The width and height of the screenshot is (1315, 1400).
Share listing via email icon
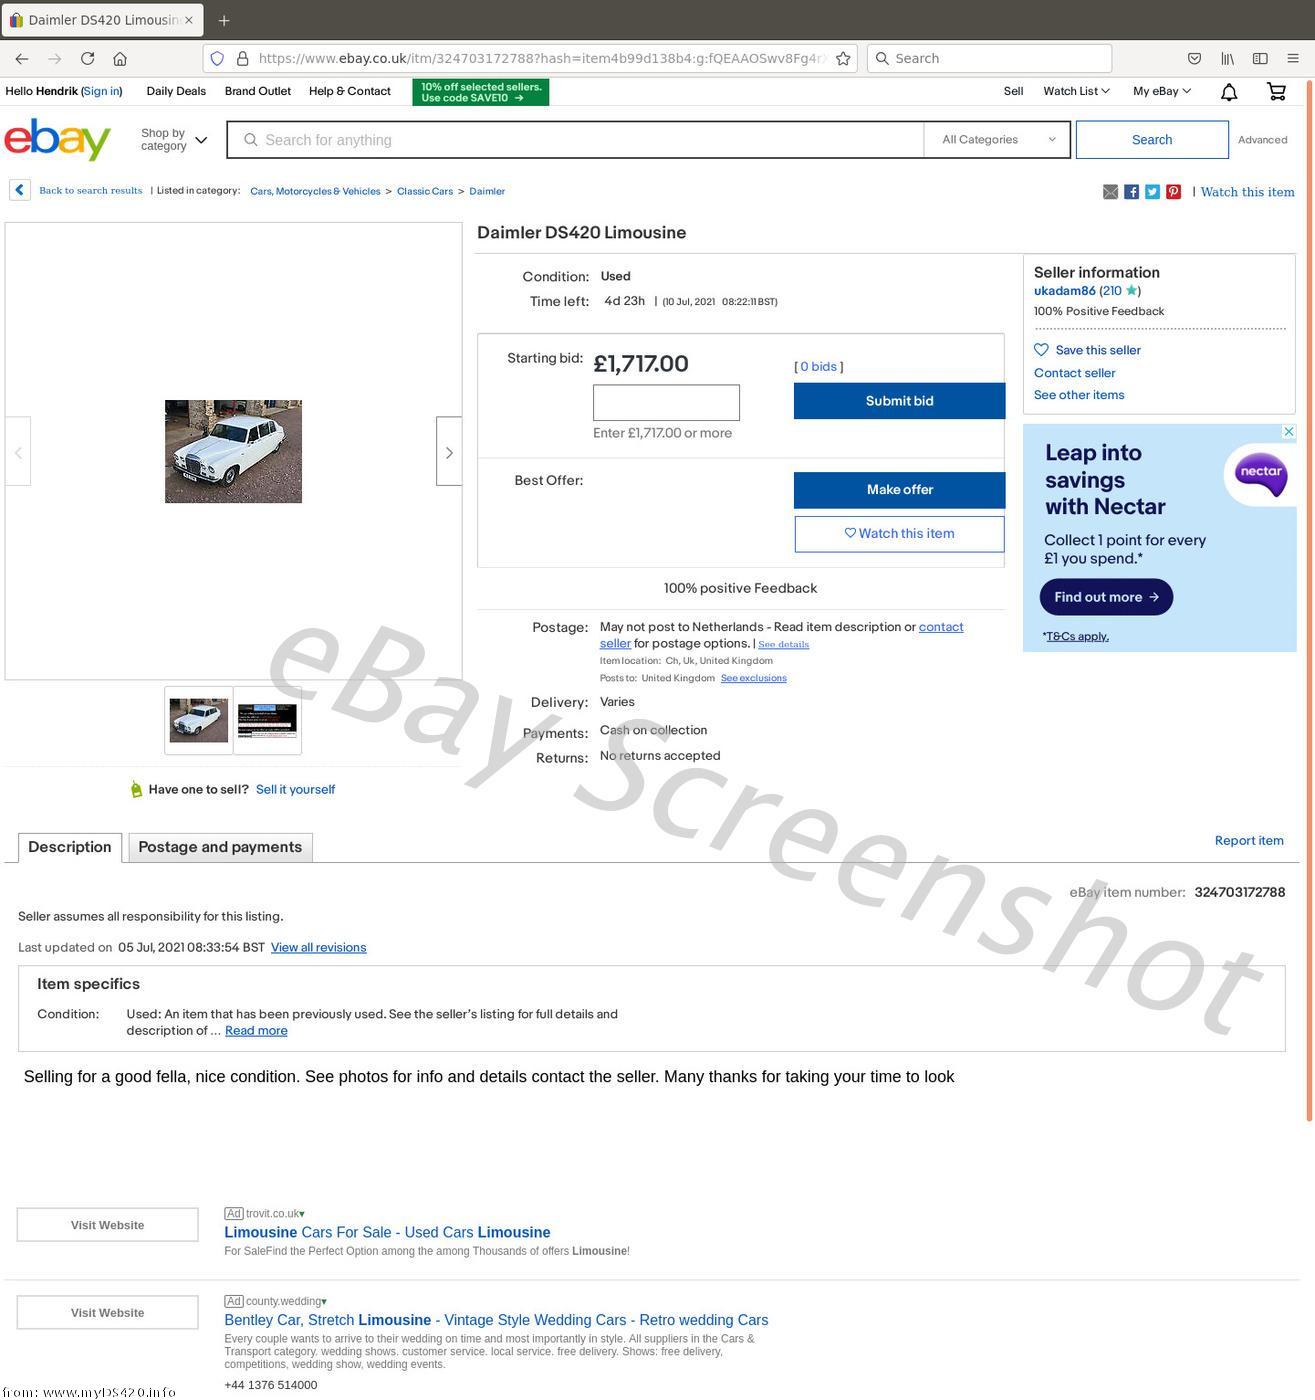[x=1110, y=192]
